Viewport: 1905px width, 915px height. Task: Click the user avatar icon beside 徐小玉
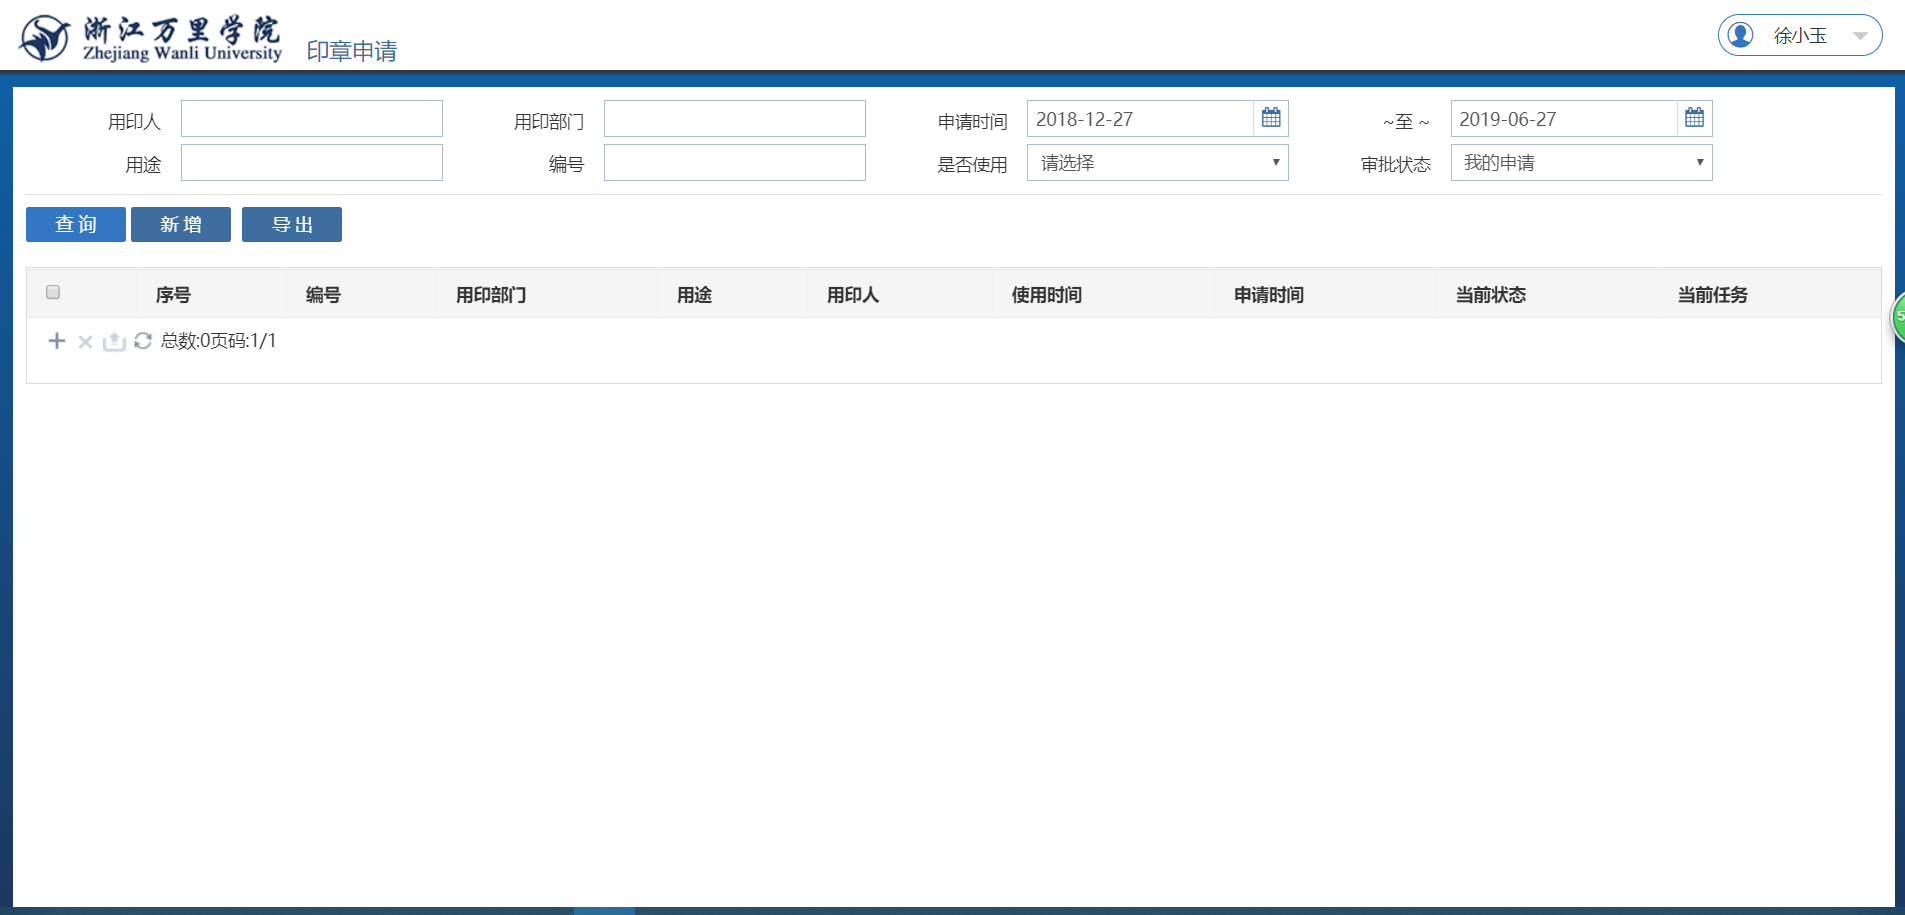(1741, 35)
